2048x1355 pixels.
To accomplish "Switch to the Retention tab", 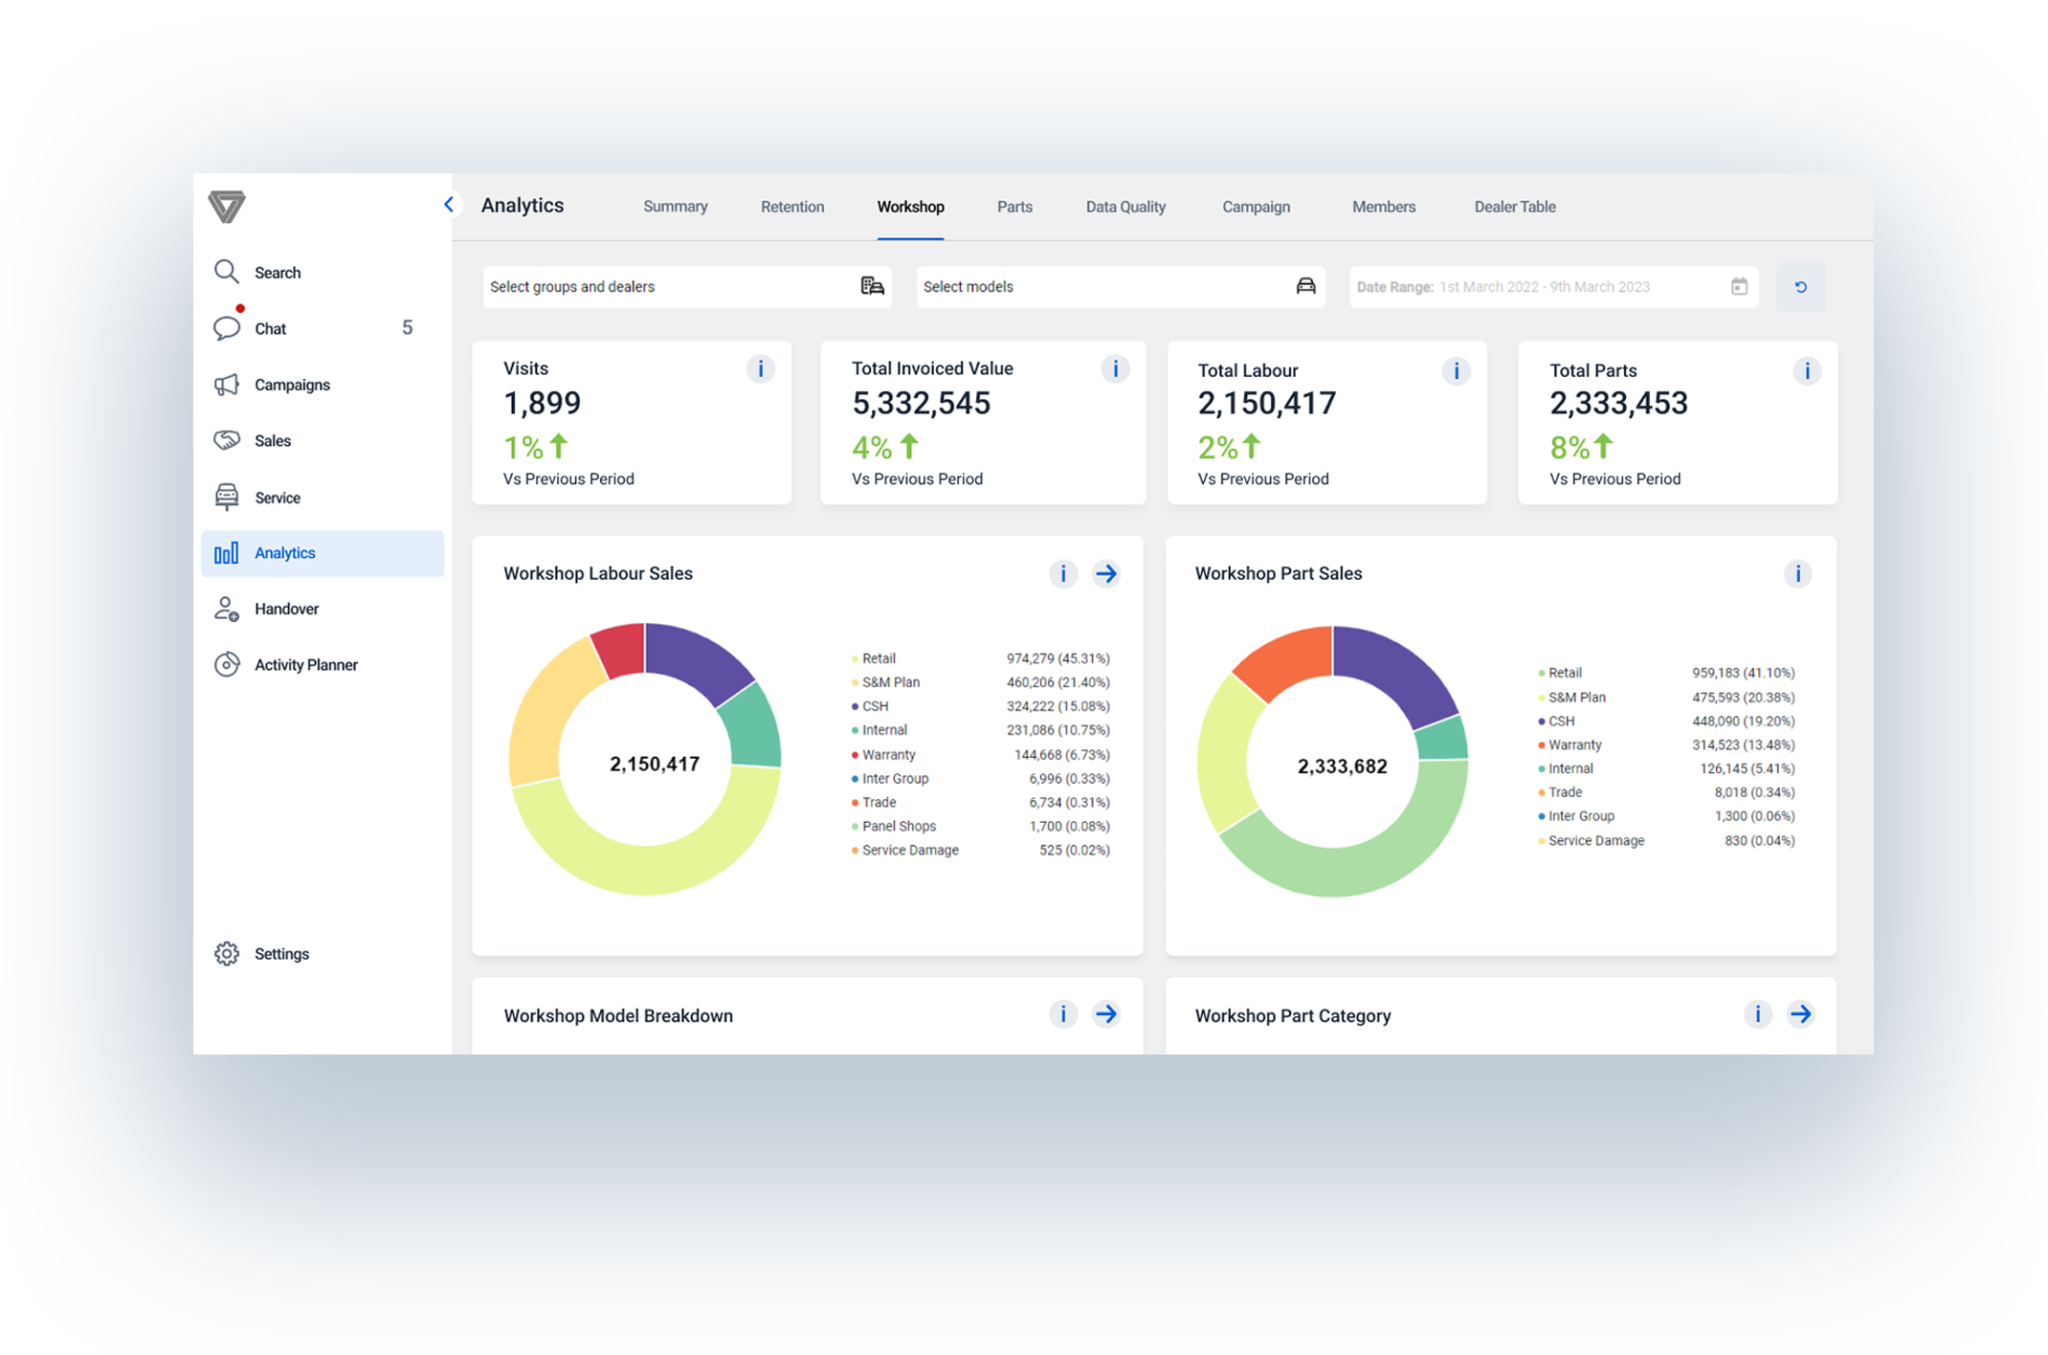I will point(792,206).
